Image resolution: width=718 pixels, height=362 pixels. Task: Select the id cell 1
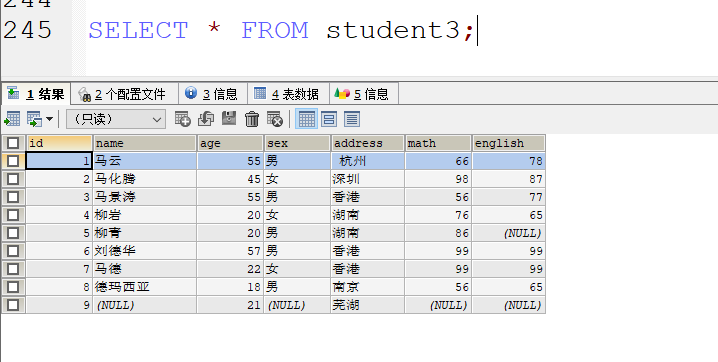point(60,161)
